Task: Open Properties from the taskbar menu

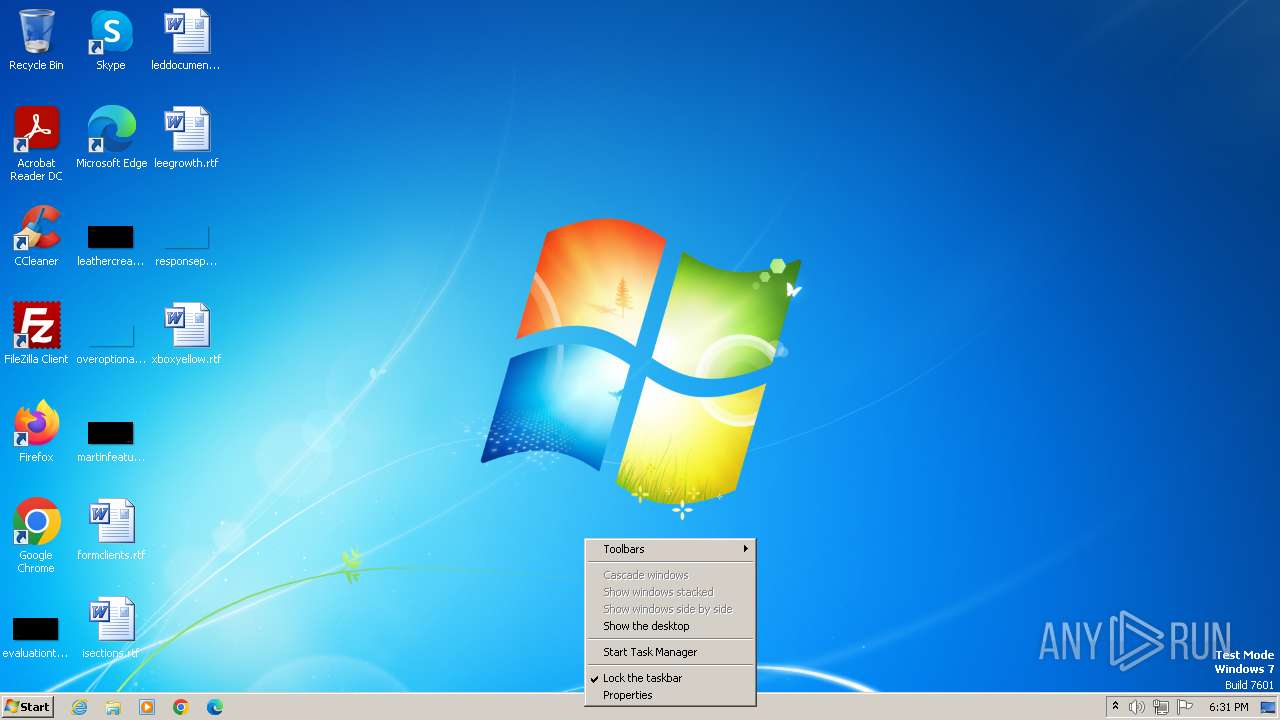Action: coord(670,695)
